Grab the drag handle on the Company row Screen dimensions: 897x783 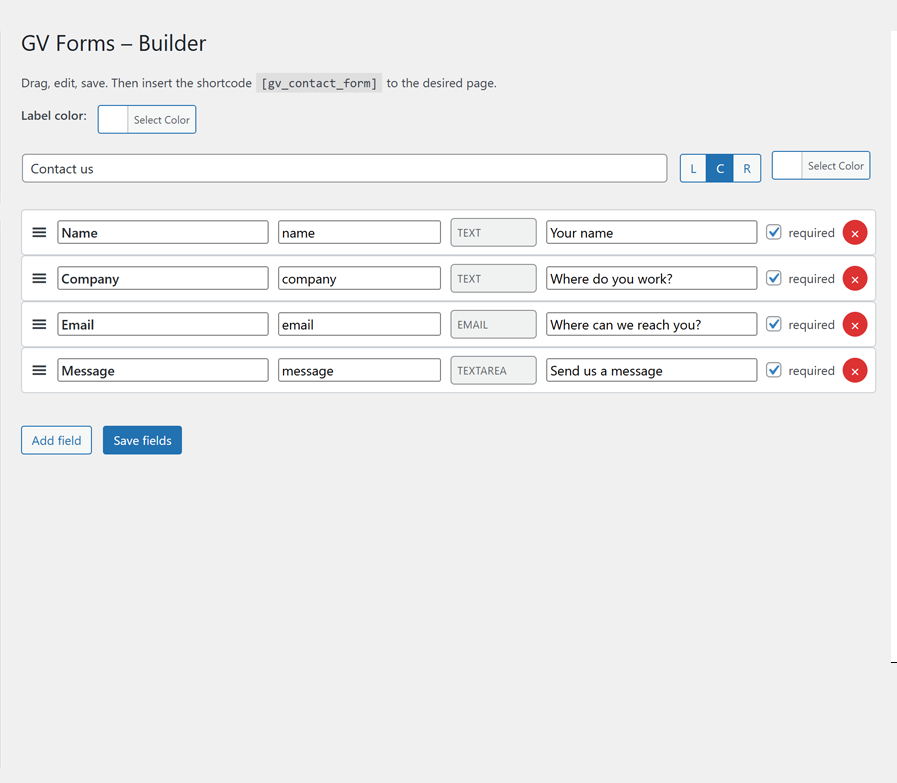[39, 278]
